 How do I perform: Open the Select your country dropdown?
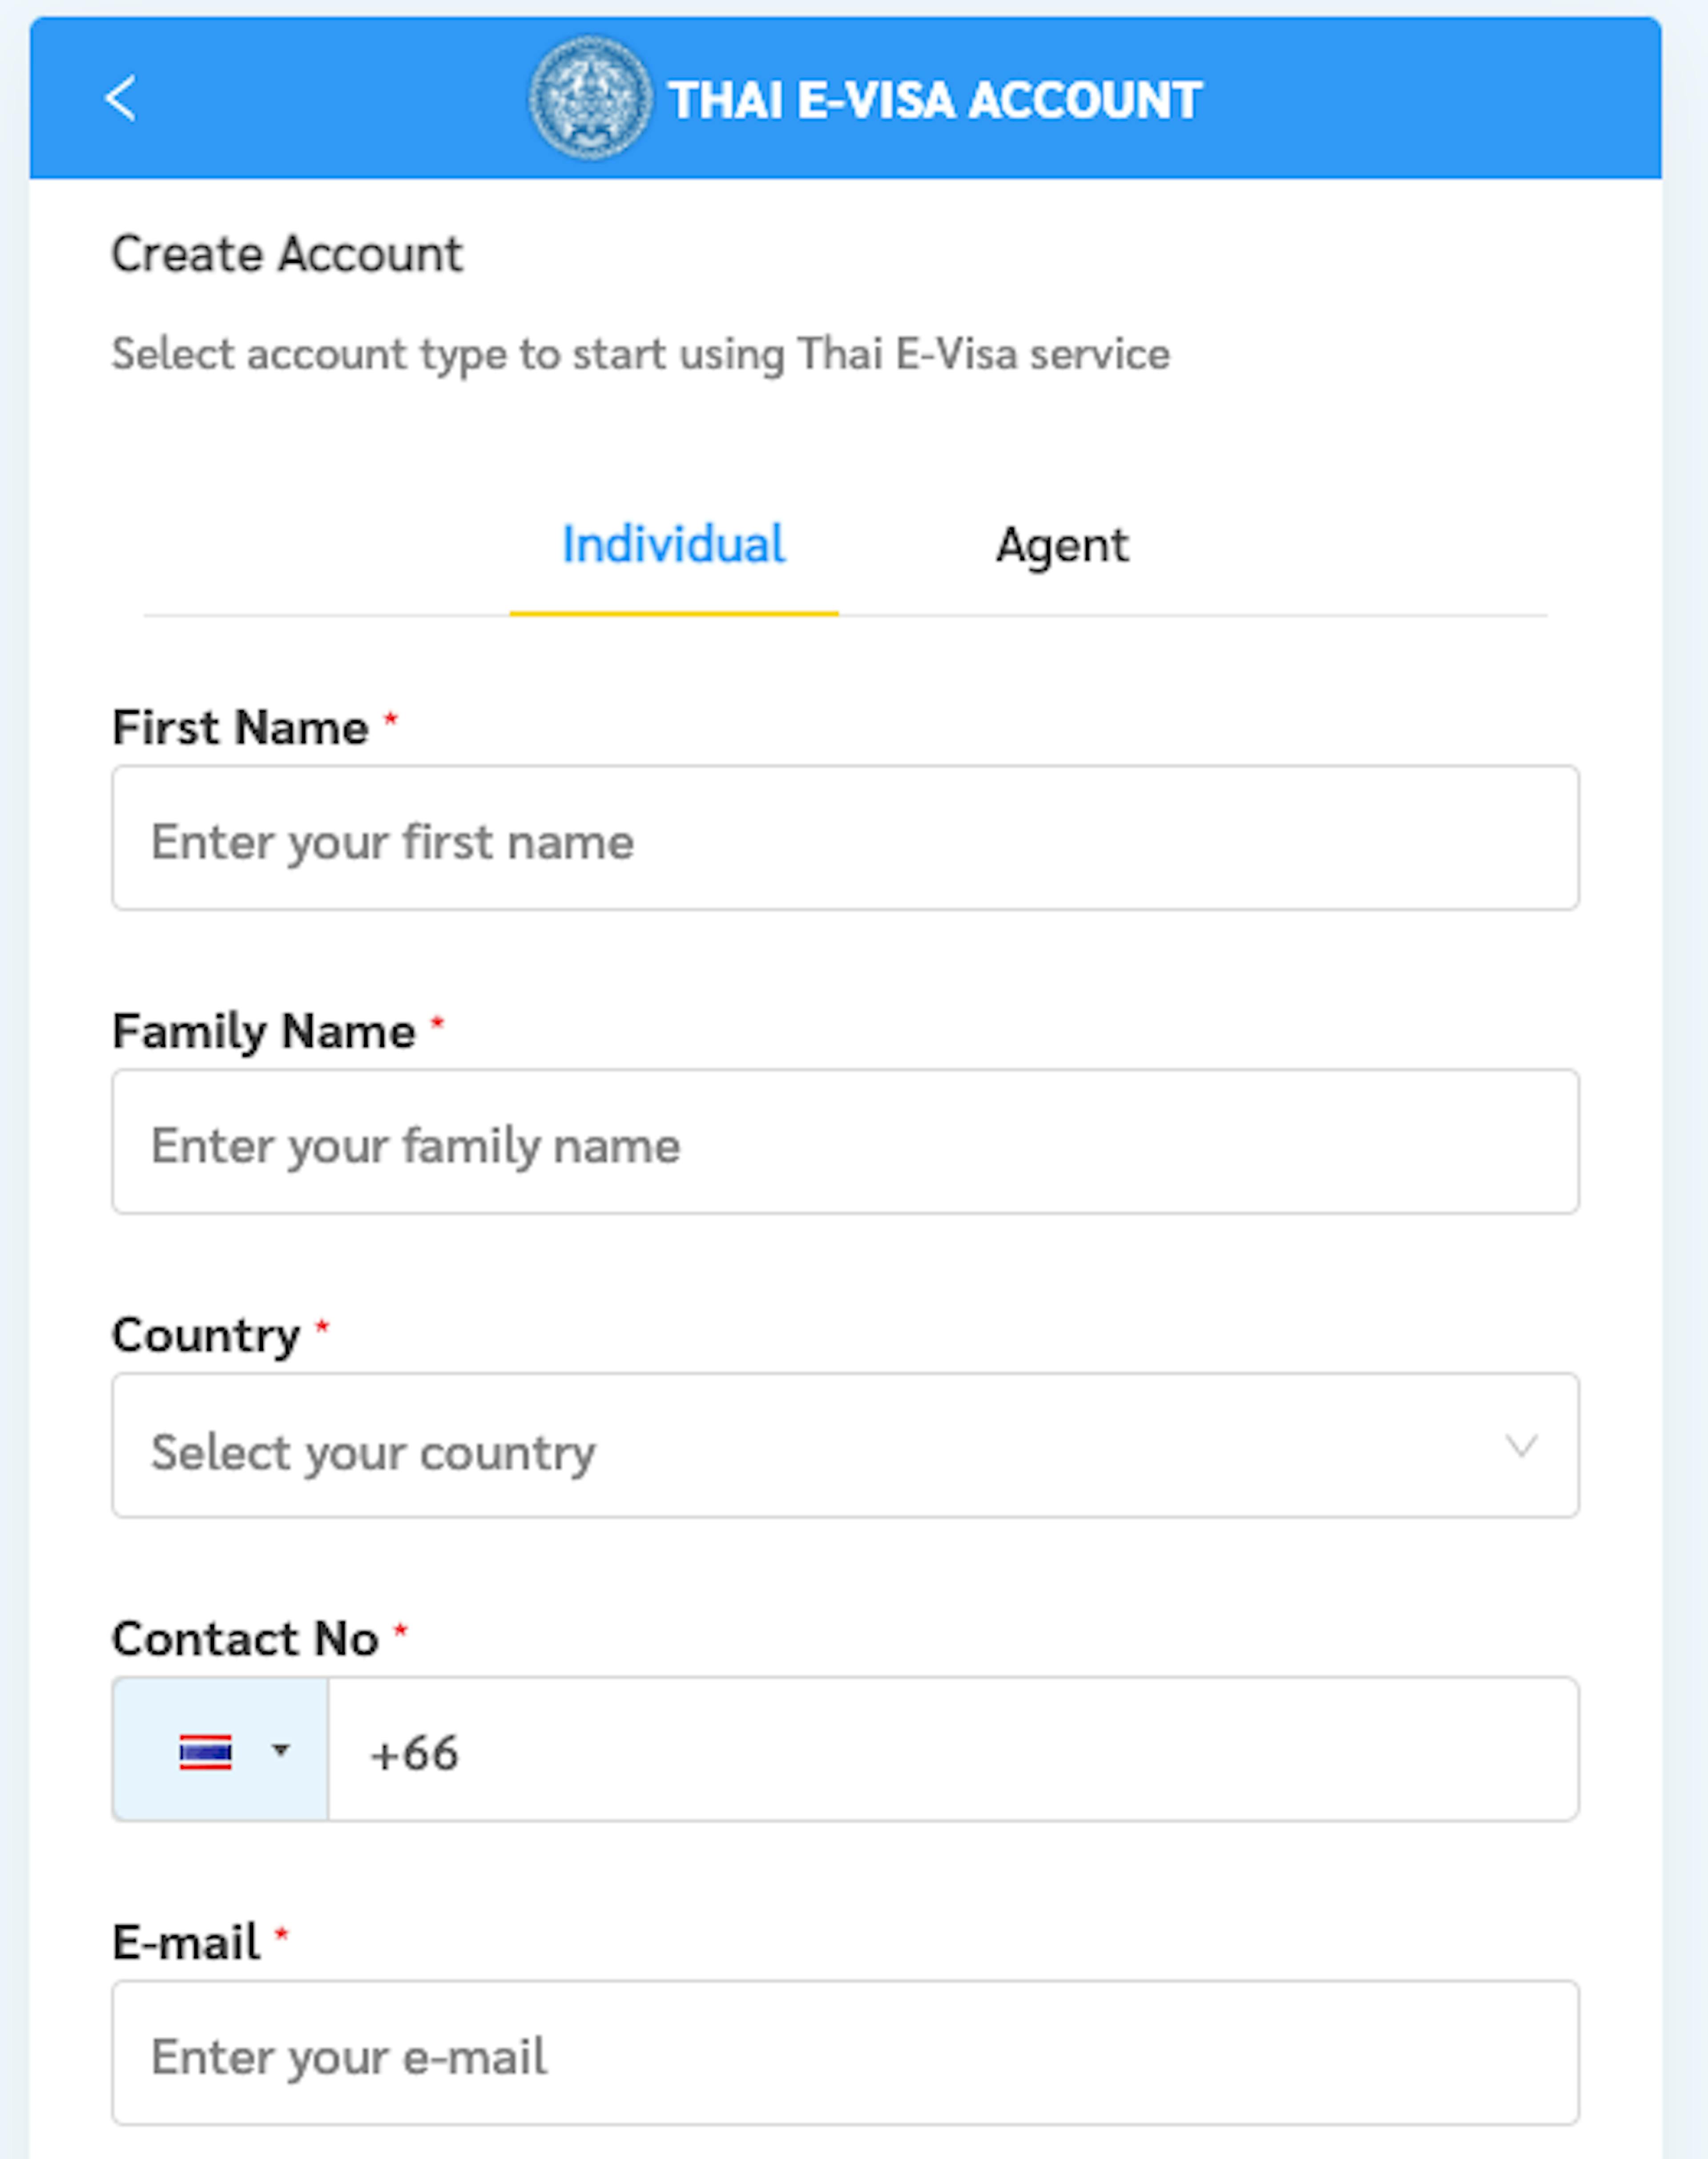(846, 1446)
